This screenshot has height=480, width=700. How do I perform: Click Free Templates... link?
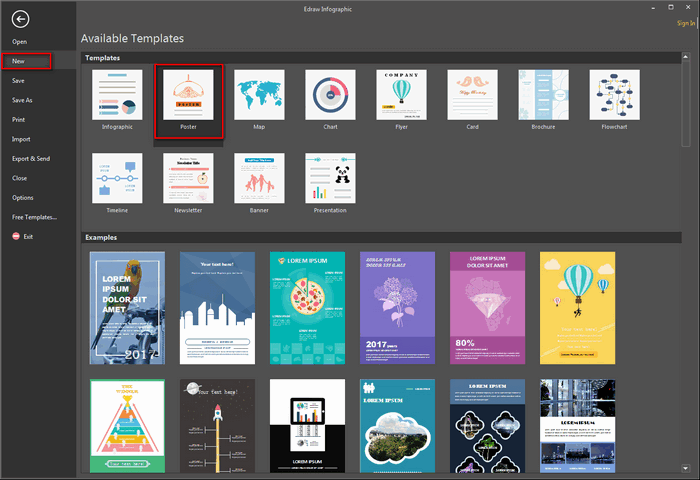(x=34, y=217)
